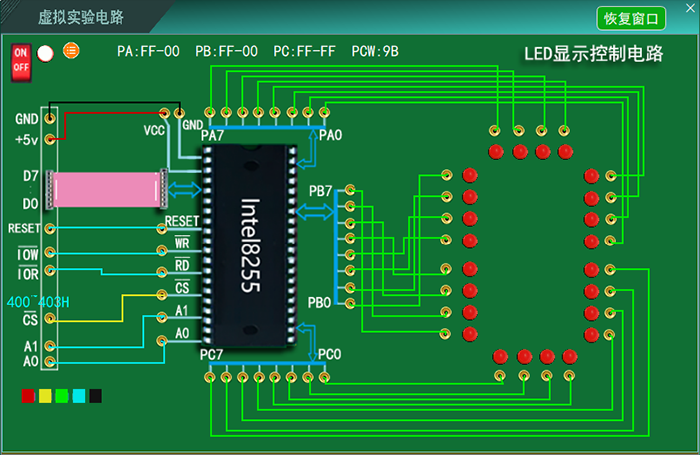The image size is (700, 455).
Task: Click the GND terminal on left connector
Action: (x=49, y=119)
